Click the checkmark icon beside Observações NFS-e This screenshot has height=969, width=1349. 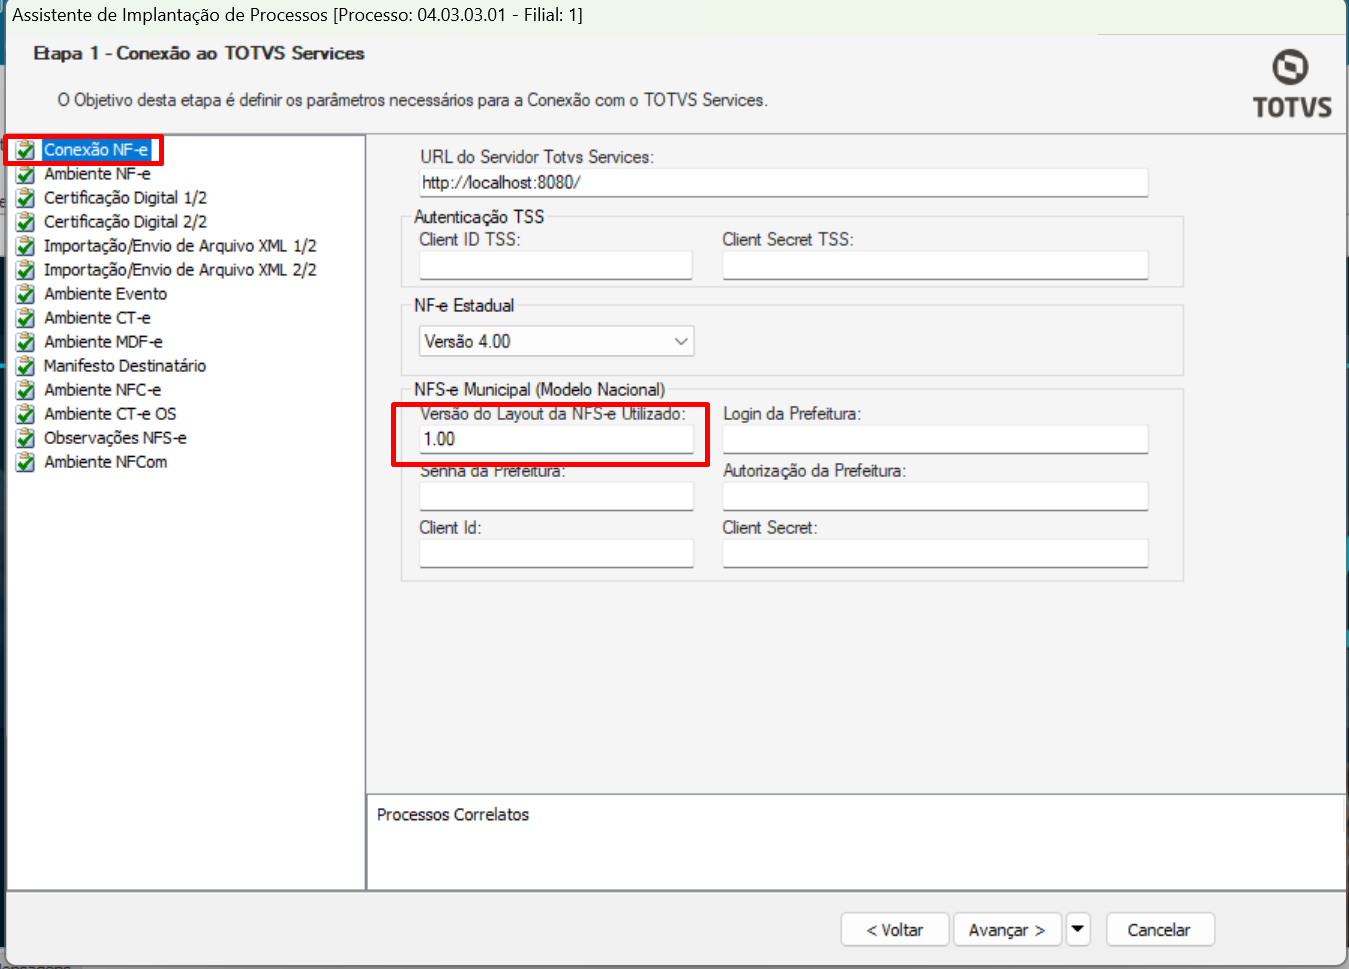pyautogui.click(x=26, y=439)
